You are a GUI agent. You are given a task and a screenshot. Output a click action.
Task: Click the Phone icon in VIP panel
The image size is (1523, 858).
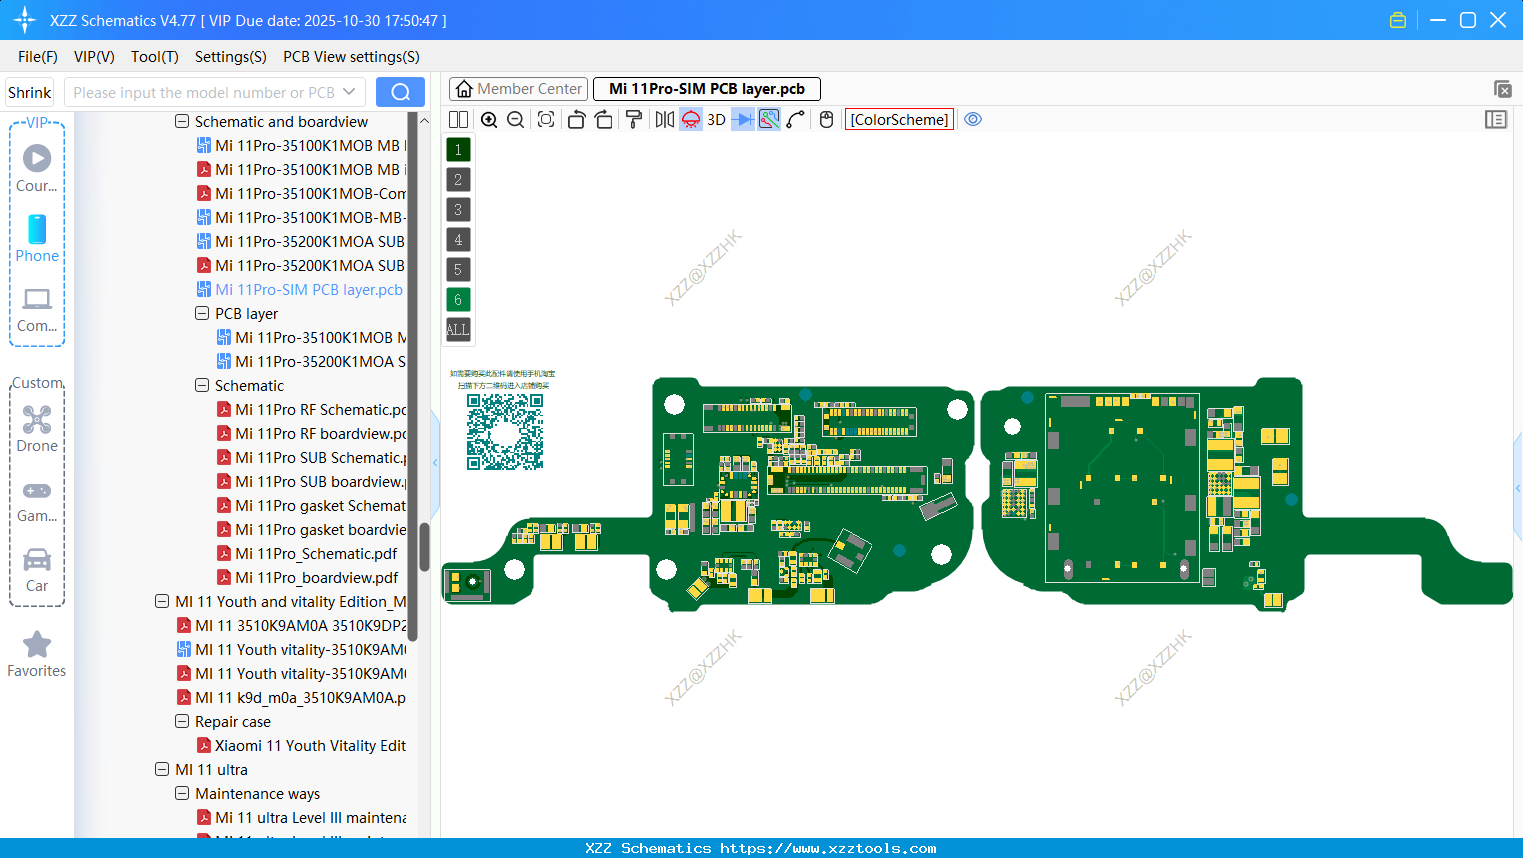click(x=37, y=235)
